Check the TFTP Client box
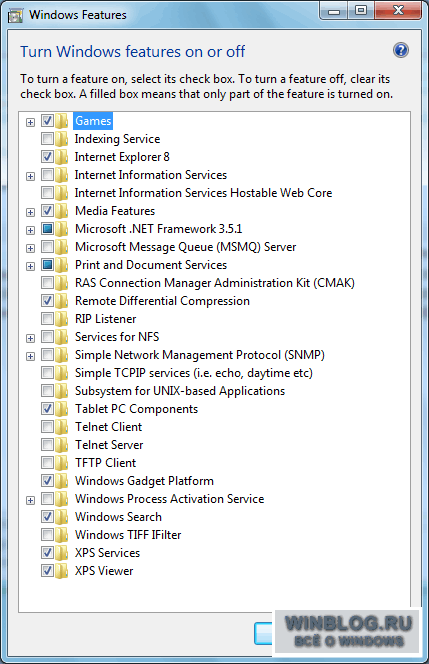 tap(47, 462)
